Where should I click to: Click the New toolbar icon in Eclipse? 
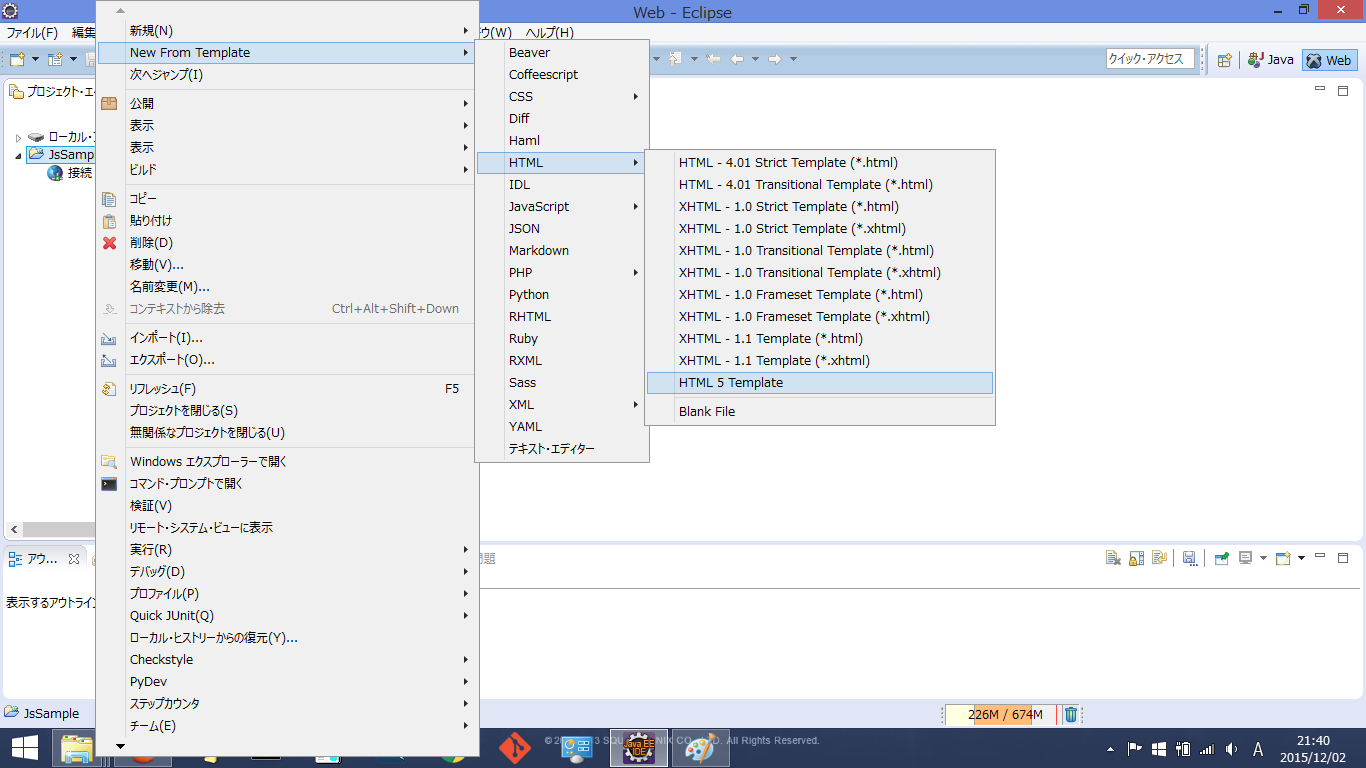tap(17, 60)
